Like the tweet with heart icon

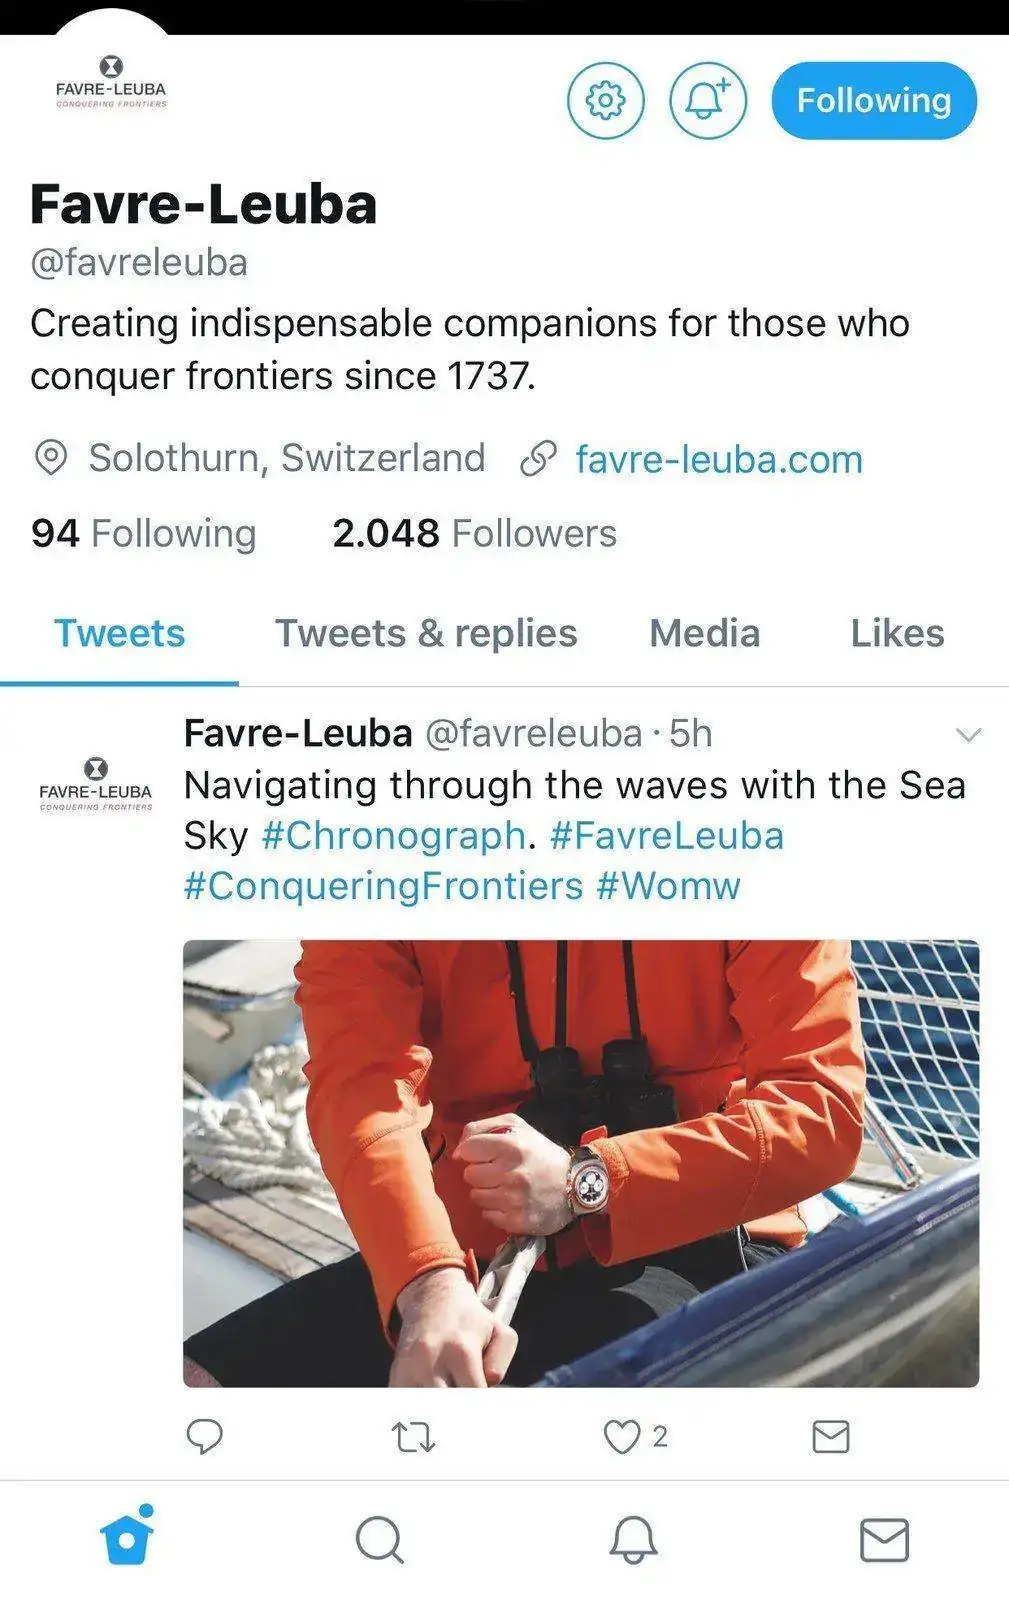(622, 1436)
